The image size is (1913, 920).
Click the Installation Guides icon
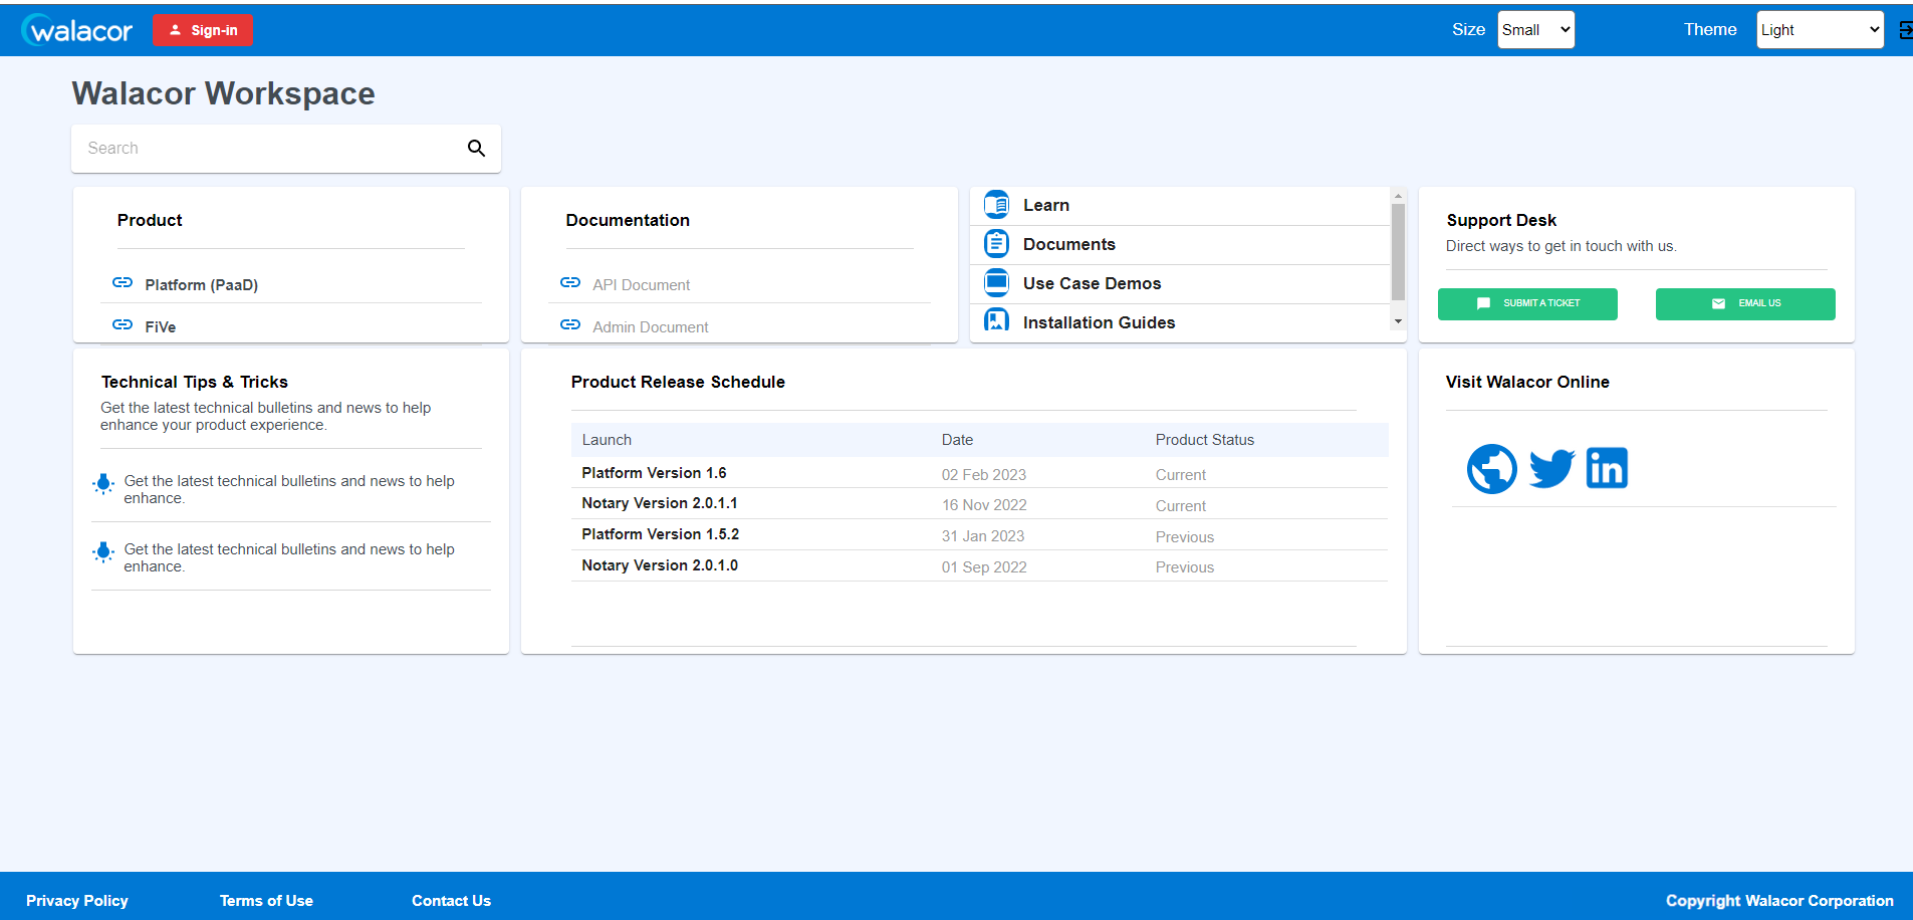pos(997,320)
